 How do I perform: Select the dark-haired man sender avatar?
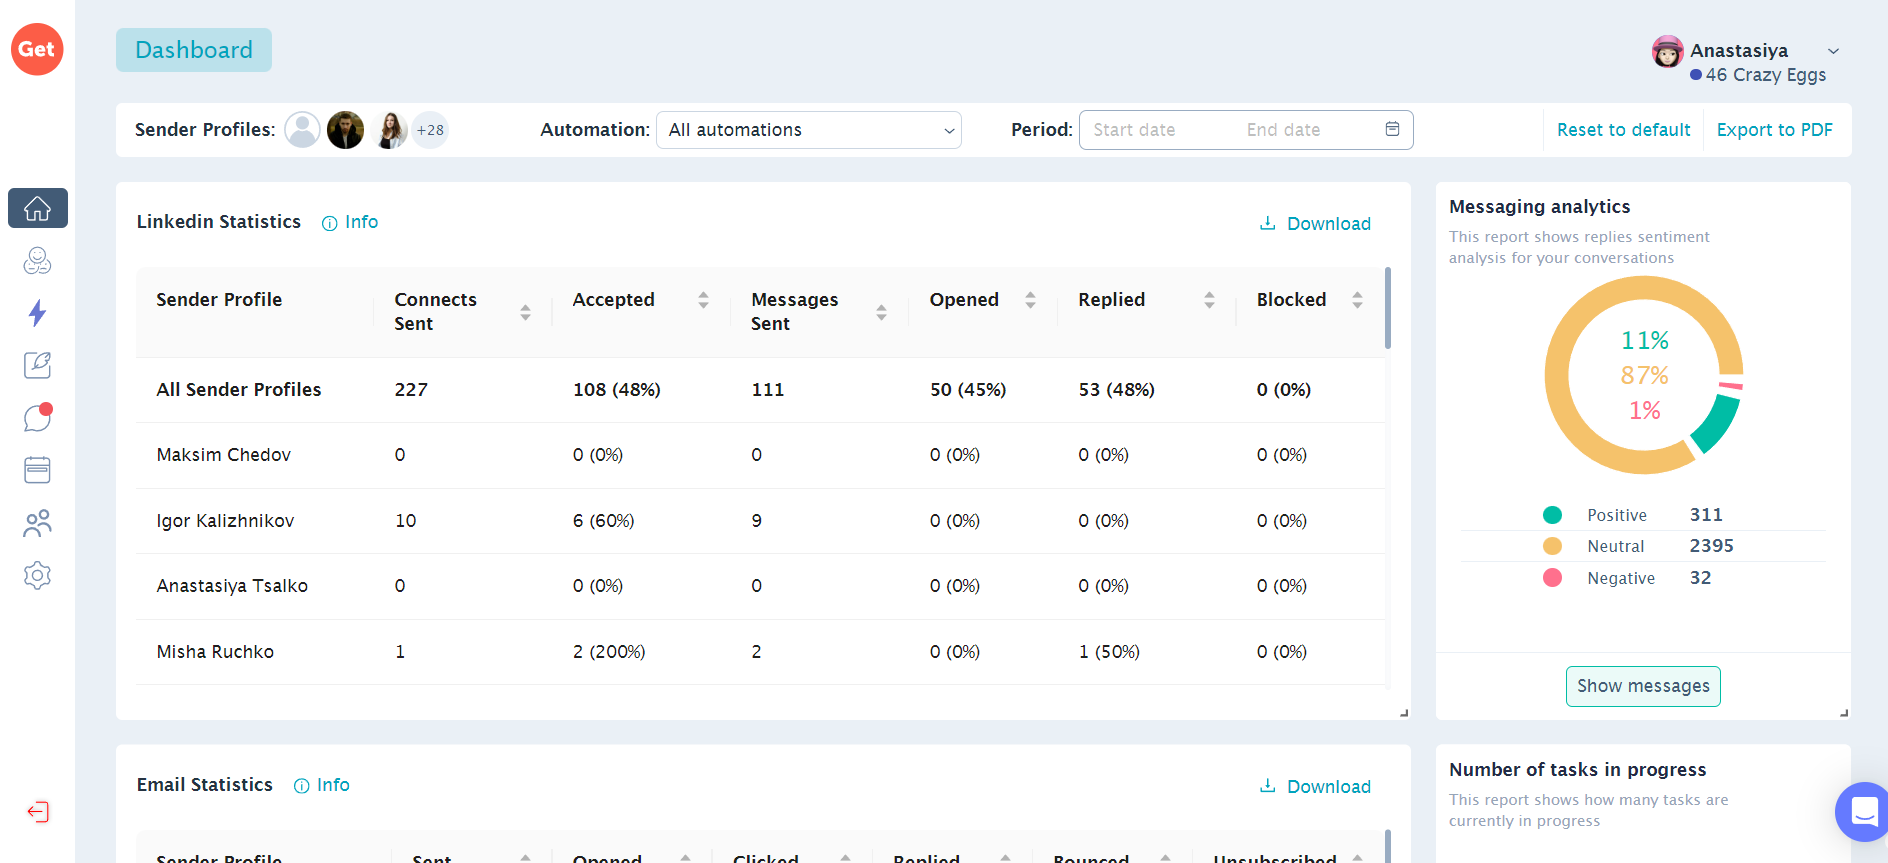pos(345,130)
